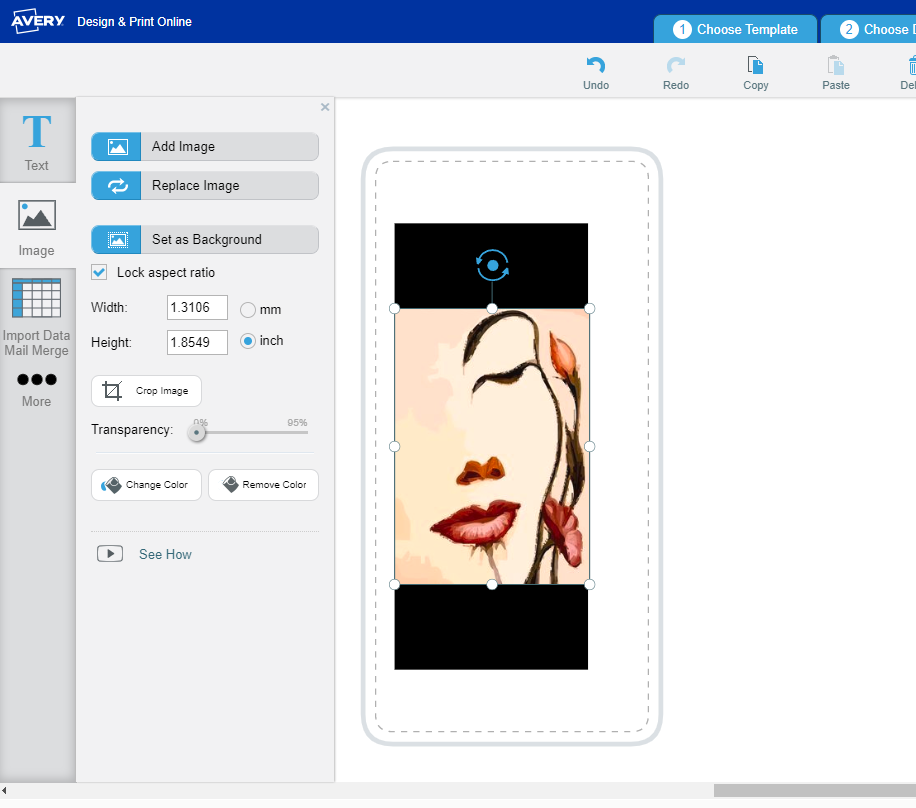
Task: Click the Transparency slider handle
Action: pyautogui.click(x=198, y=433)
